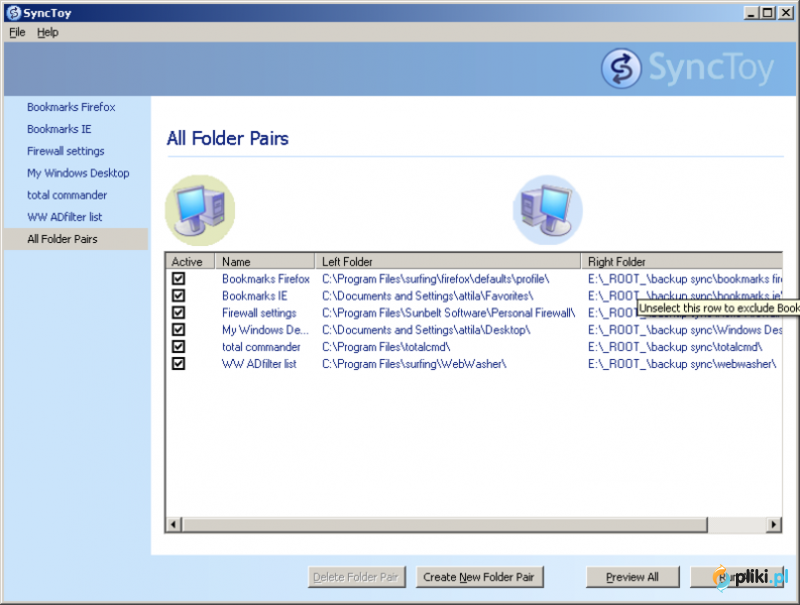
Task: Uncheck Active box for Bookmarks Firefox row
Action: (x=178, y=279)
